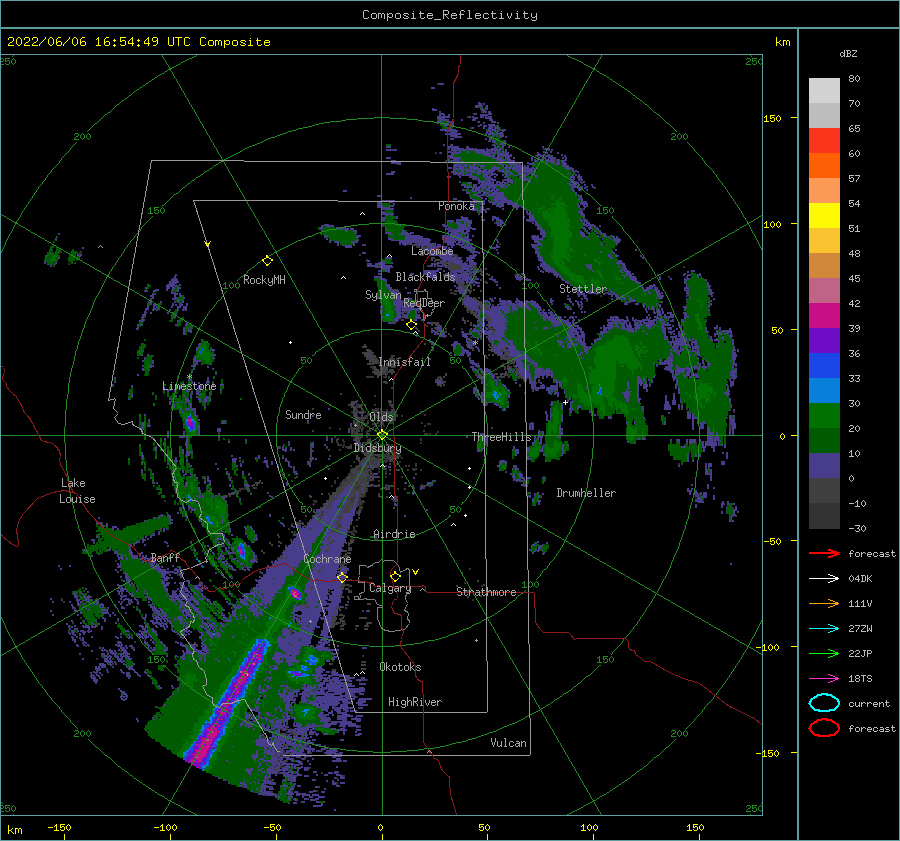Select the Lacombe label
Viewport: 900px width, 841px height.
coord(432,251)
